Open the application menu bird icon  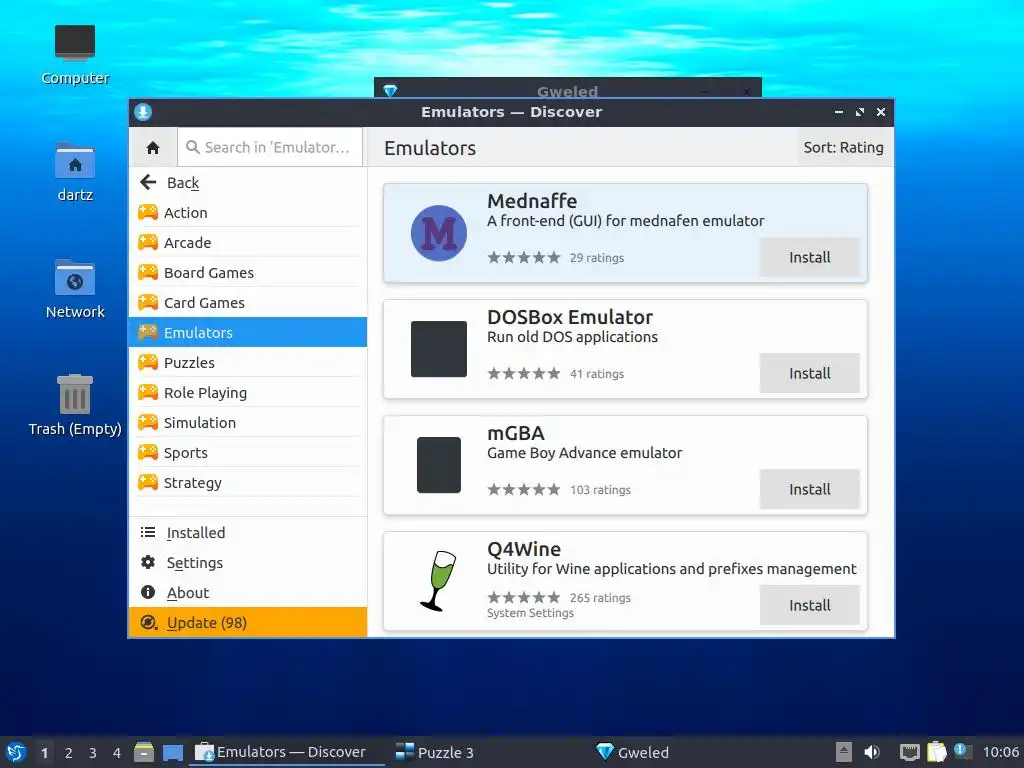click(x=16, y=752)
